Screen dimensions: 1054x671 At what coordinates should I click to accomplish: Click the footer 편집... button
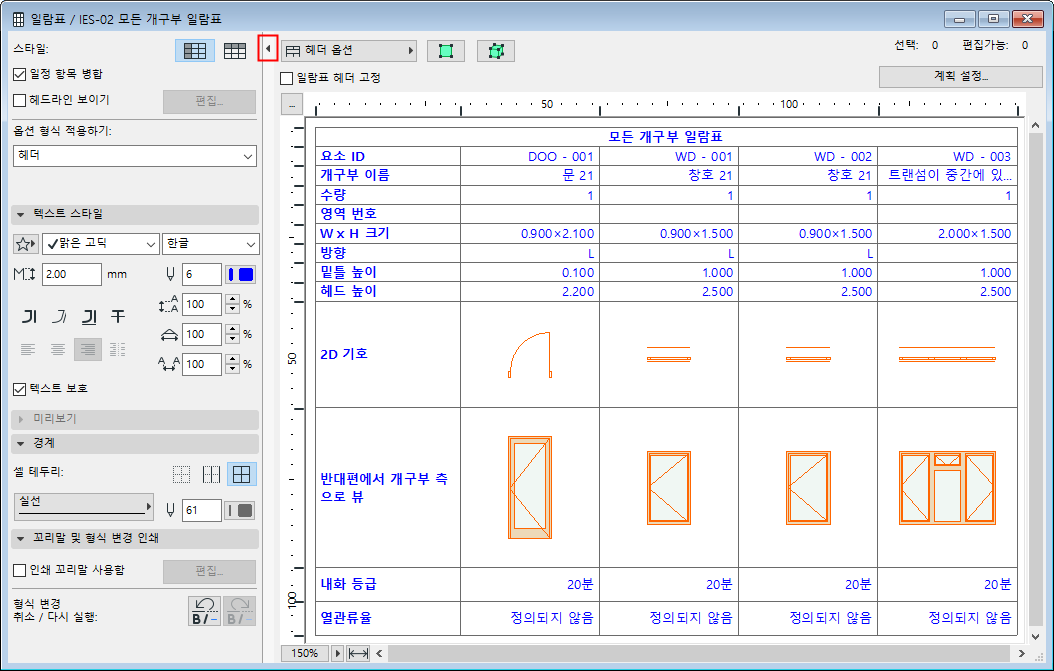tap(209, 571)
